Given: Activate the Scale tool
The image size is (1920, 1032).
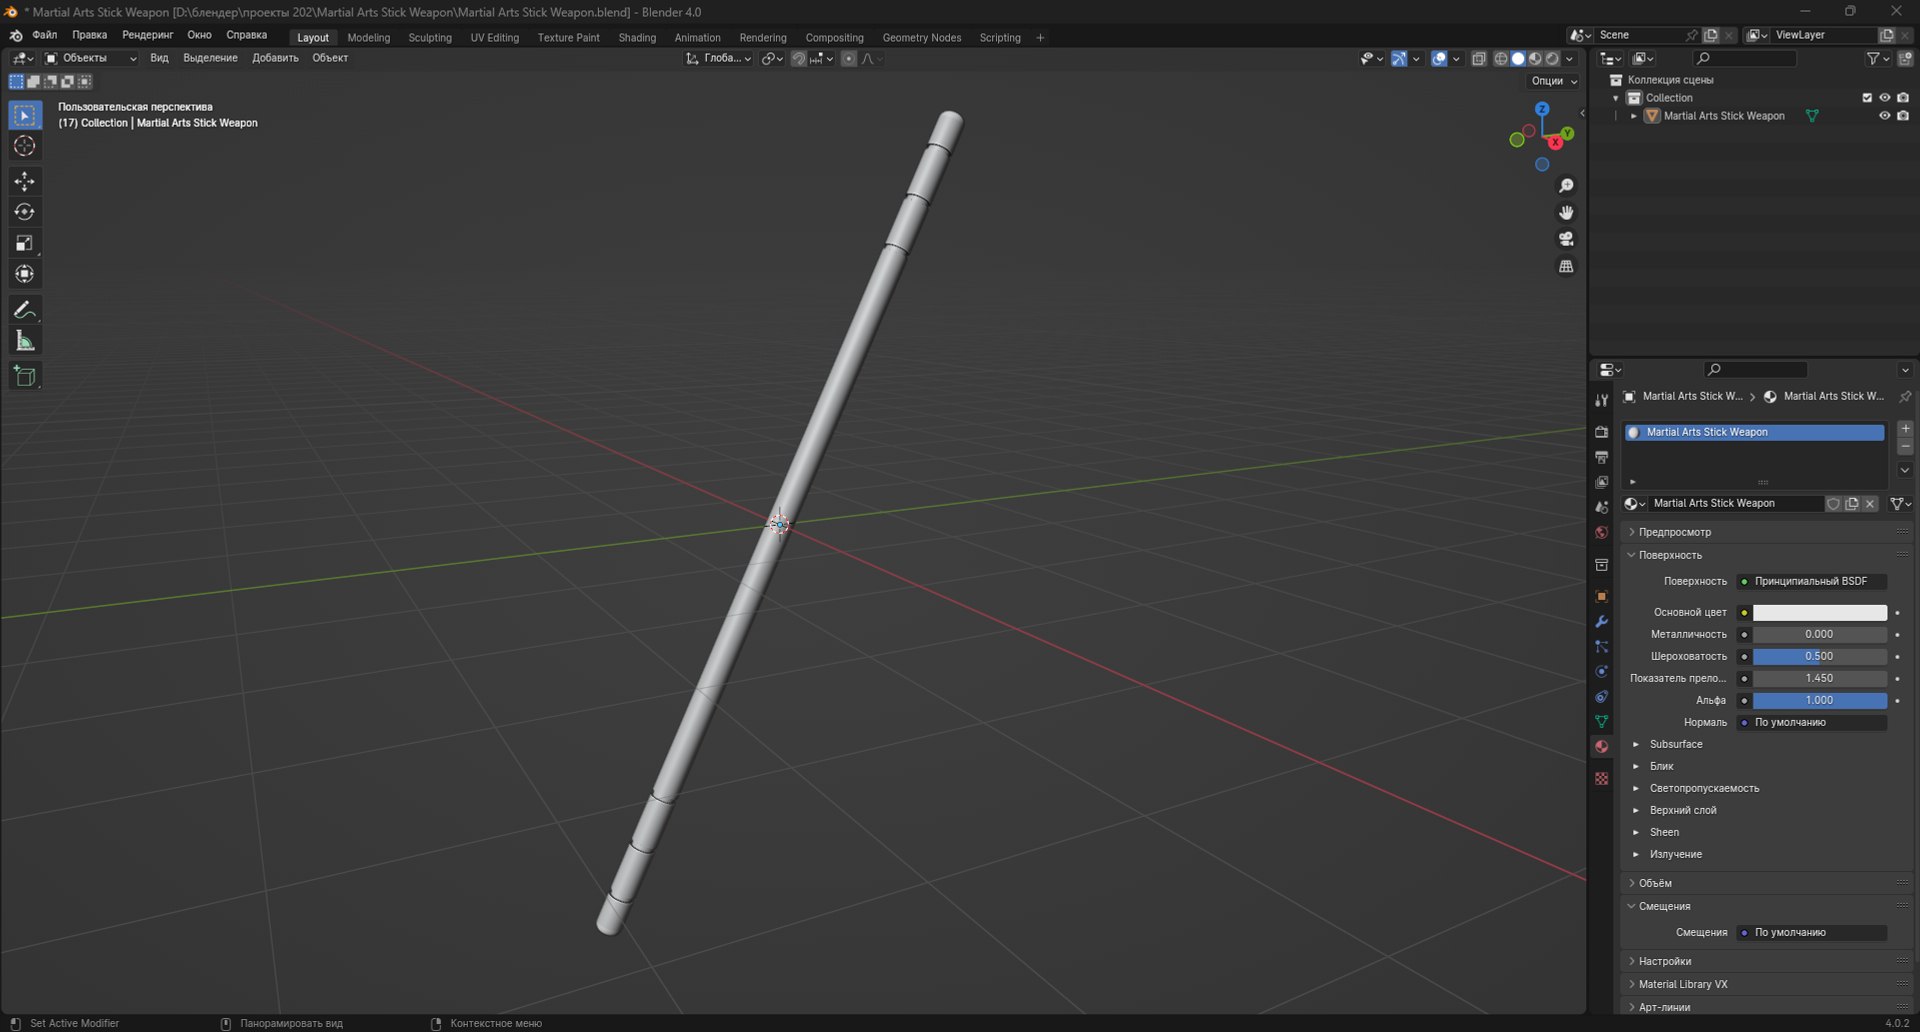Looking at the screenshot, I should [x=25, y=243].
